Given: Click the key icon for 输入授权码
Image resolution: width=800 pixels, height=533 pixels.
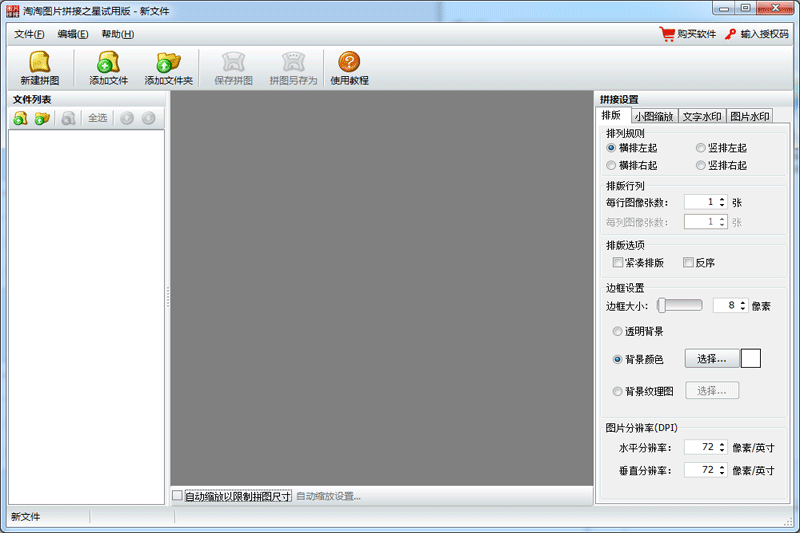Looking at the screenshot, I should (731, 34).
